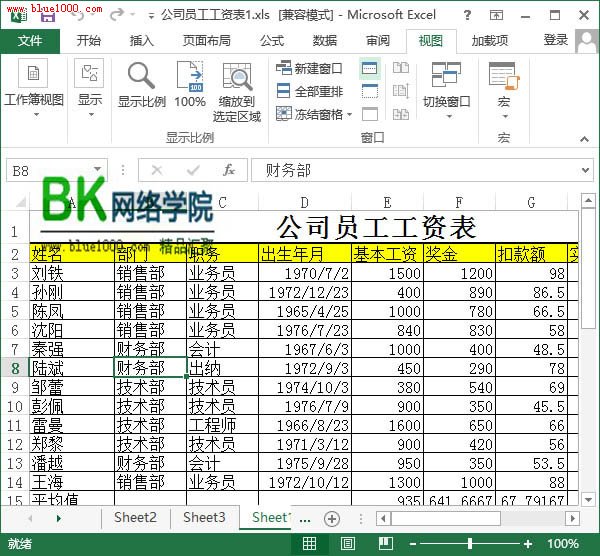Click the Insert Function fx icon

[x=229, y=170]
